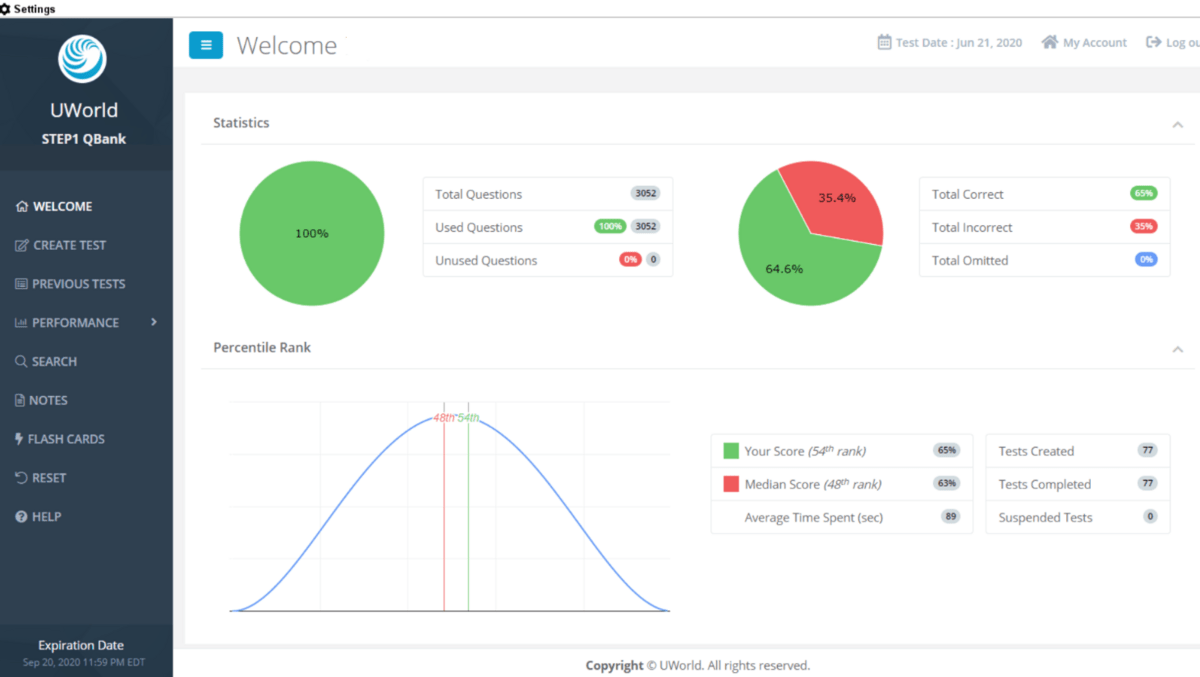Click the Flash Cards lightning icon
The width and height of the screenshot is (1200, 677).
tap(20, 439)
